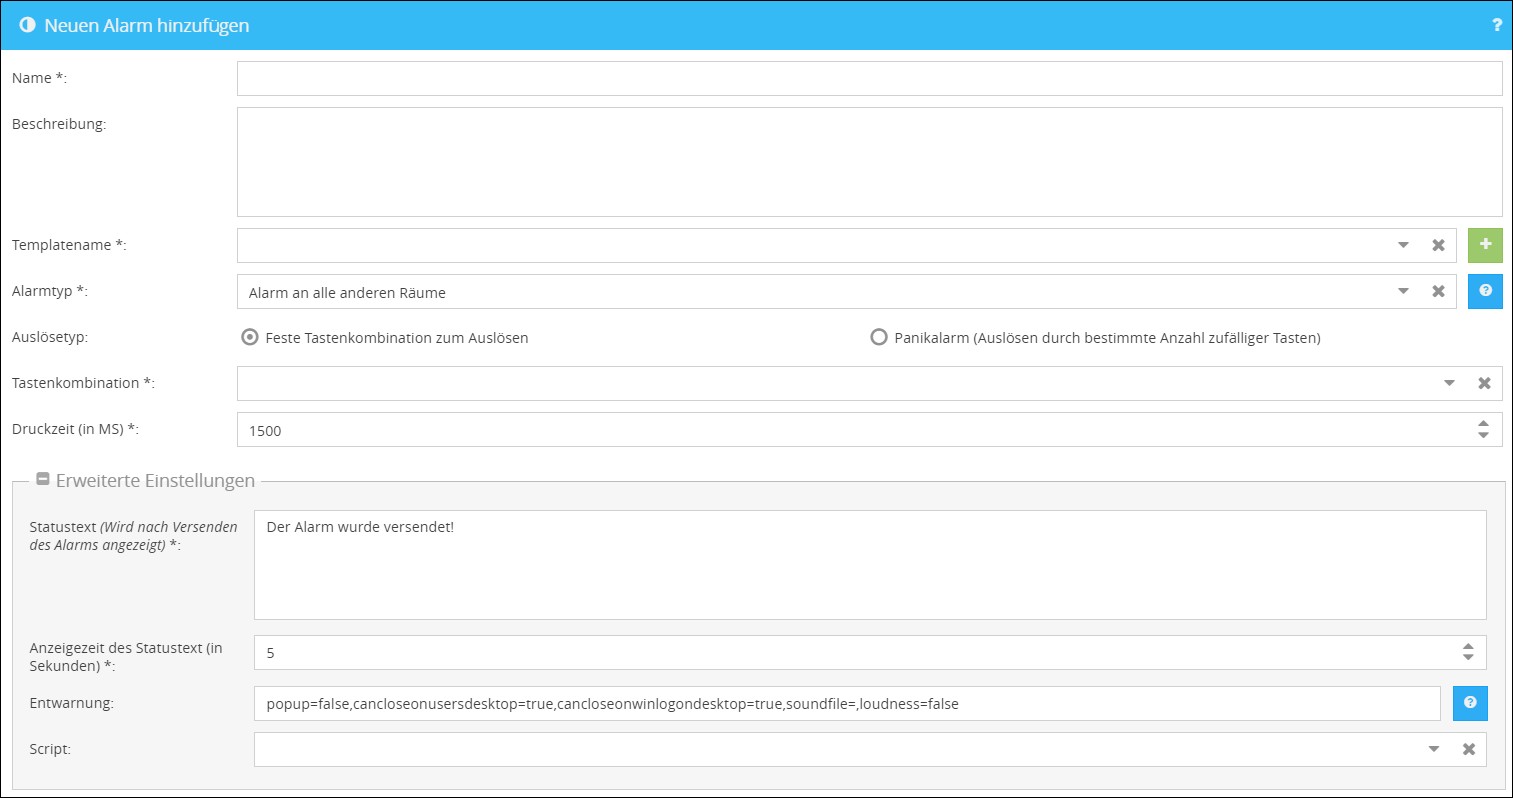Increase Anzeigezeit des Statustext with up arrow

[1468, 646]
